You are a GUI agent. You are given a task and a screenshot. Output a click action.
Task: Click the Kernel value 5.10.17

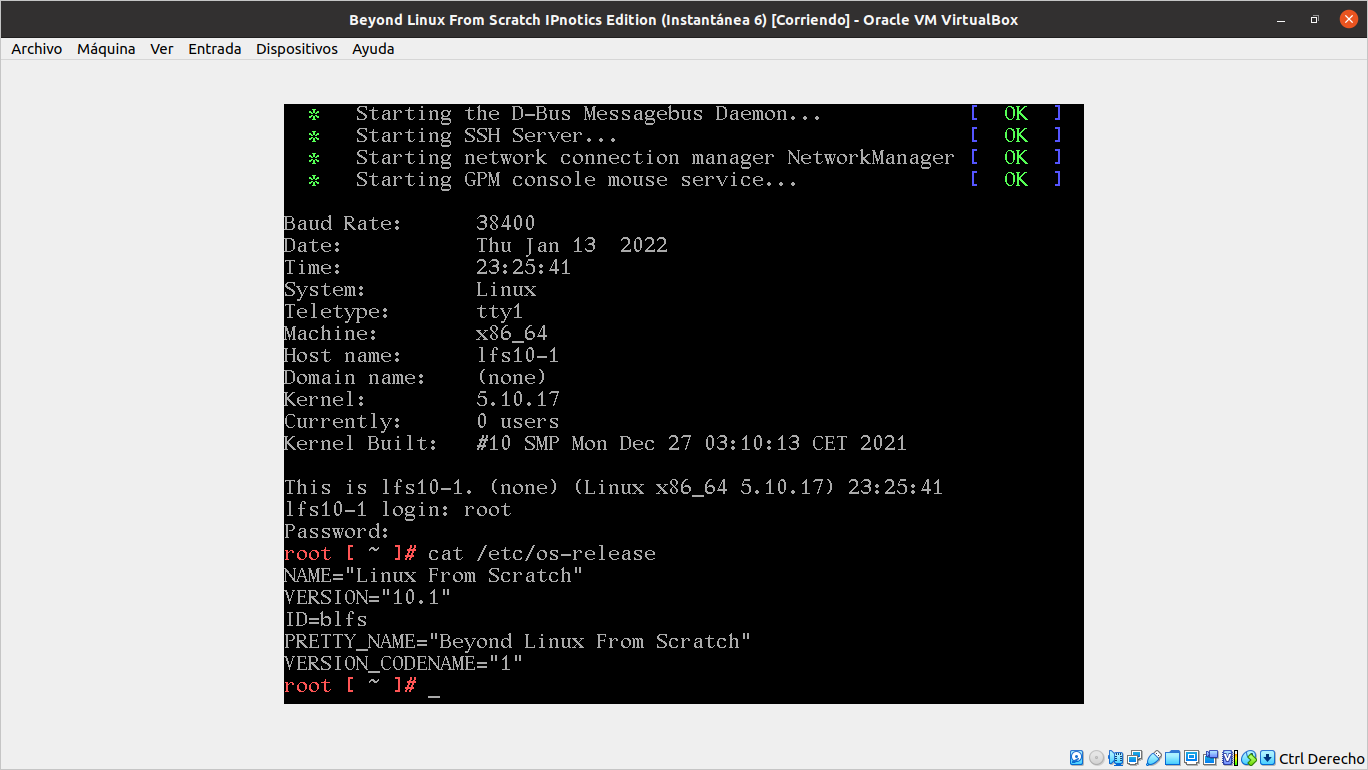coord(518,400)
